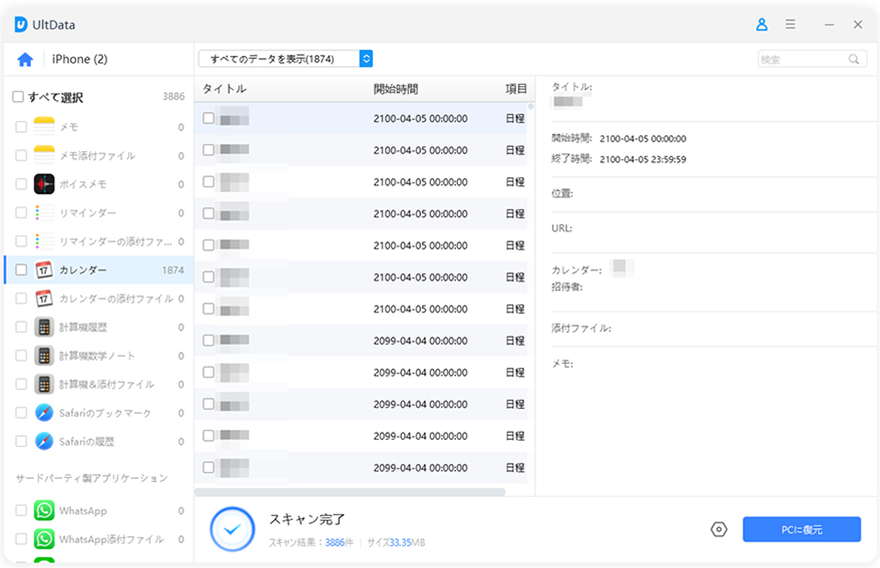880x568 pixels.
Task: Check the first 2099-04-04 event checkbox
Action: click(208, 341)
